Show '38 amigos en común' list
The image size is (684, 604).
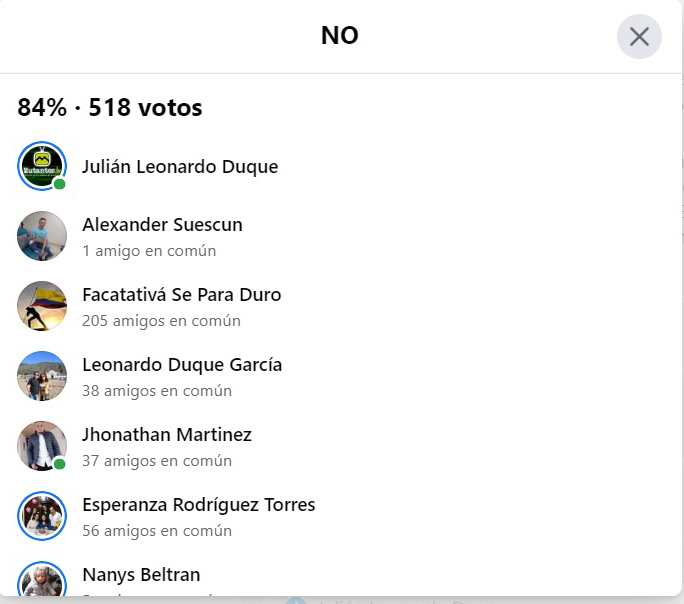click(157, 391)
